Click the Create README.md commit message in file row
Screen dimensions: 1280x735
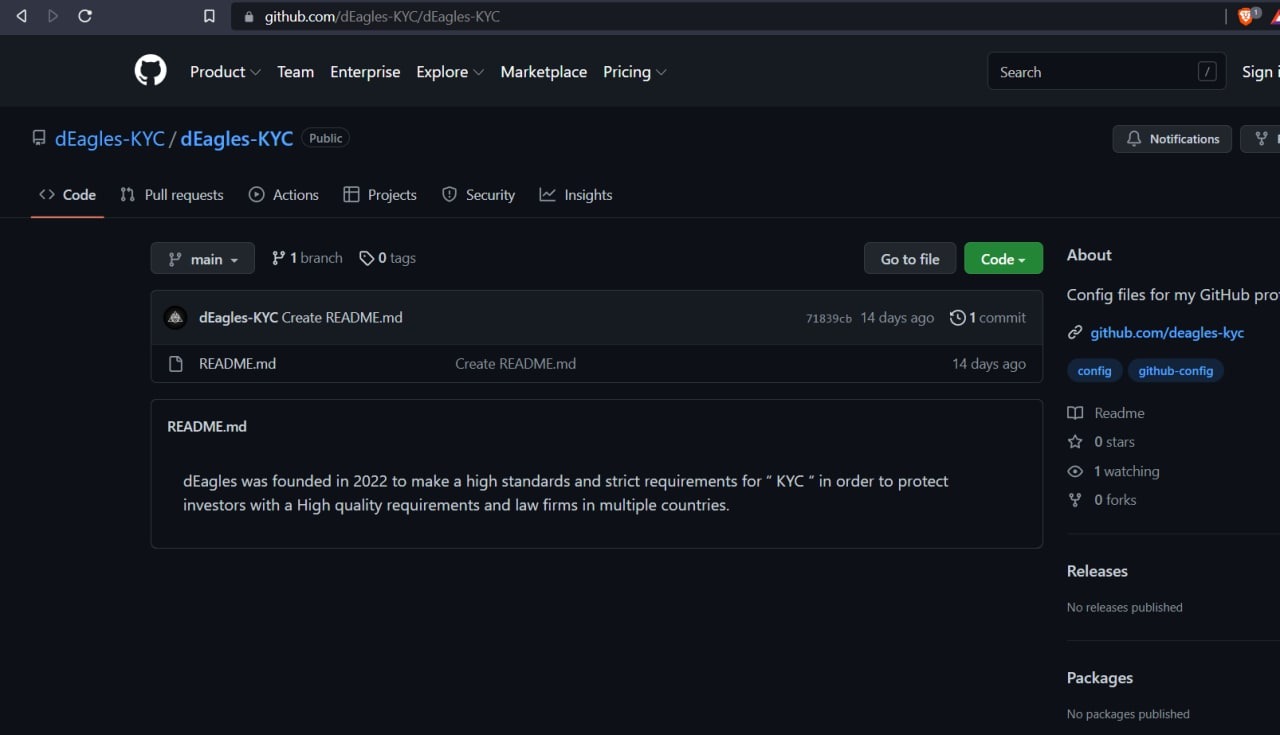515,364
